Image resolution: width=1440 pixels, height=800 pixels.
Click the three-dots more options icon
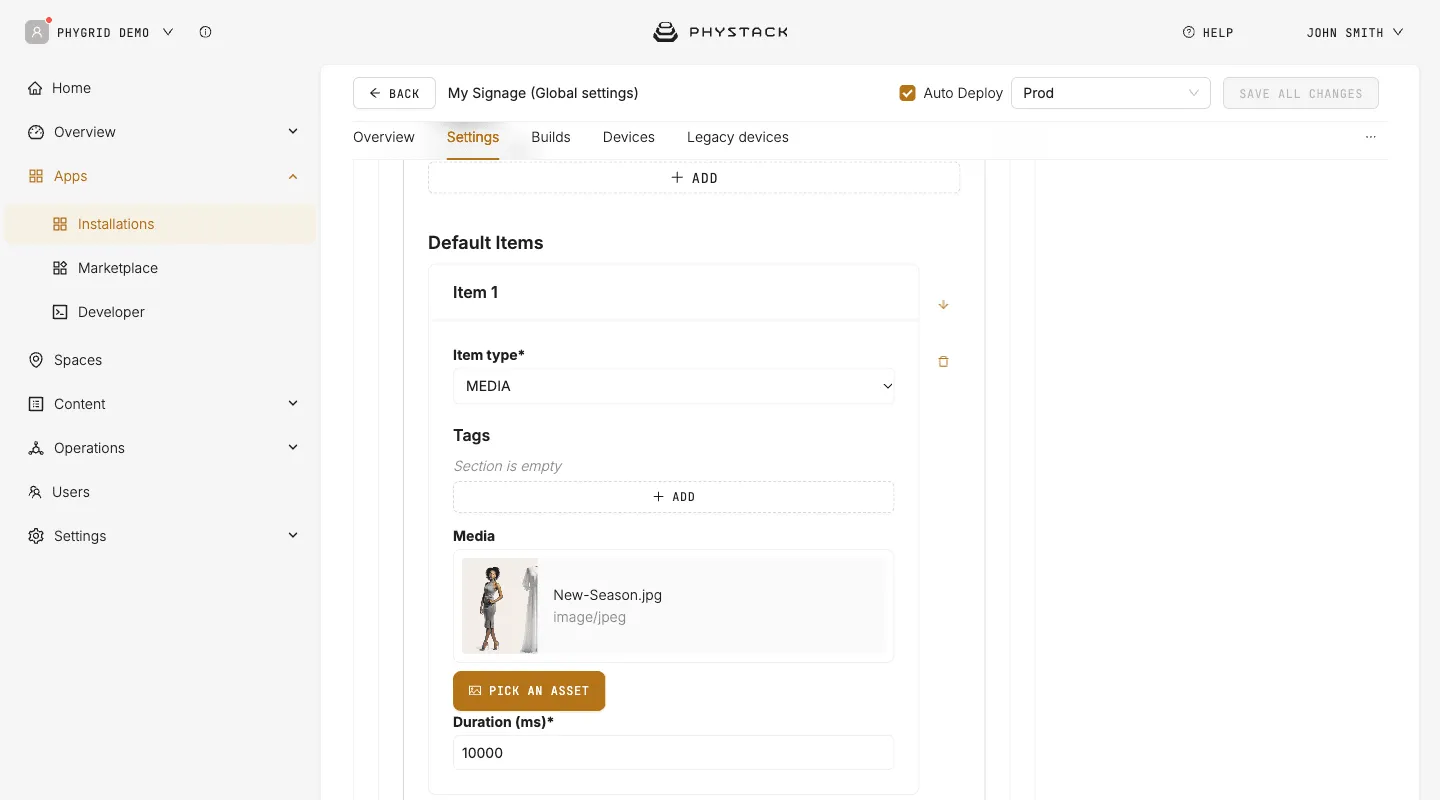point(1370,137)
